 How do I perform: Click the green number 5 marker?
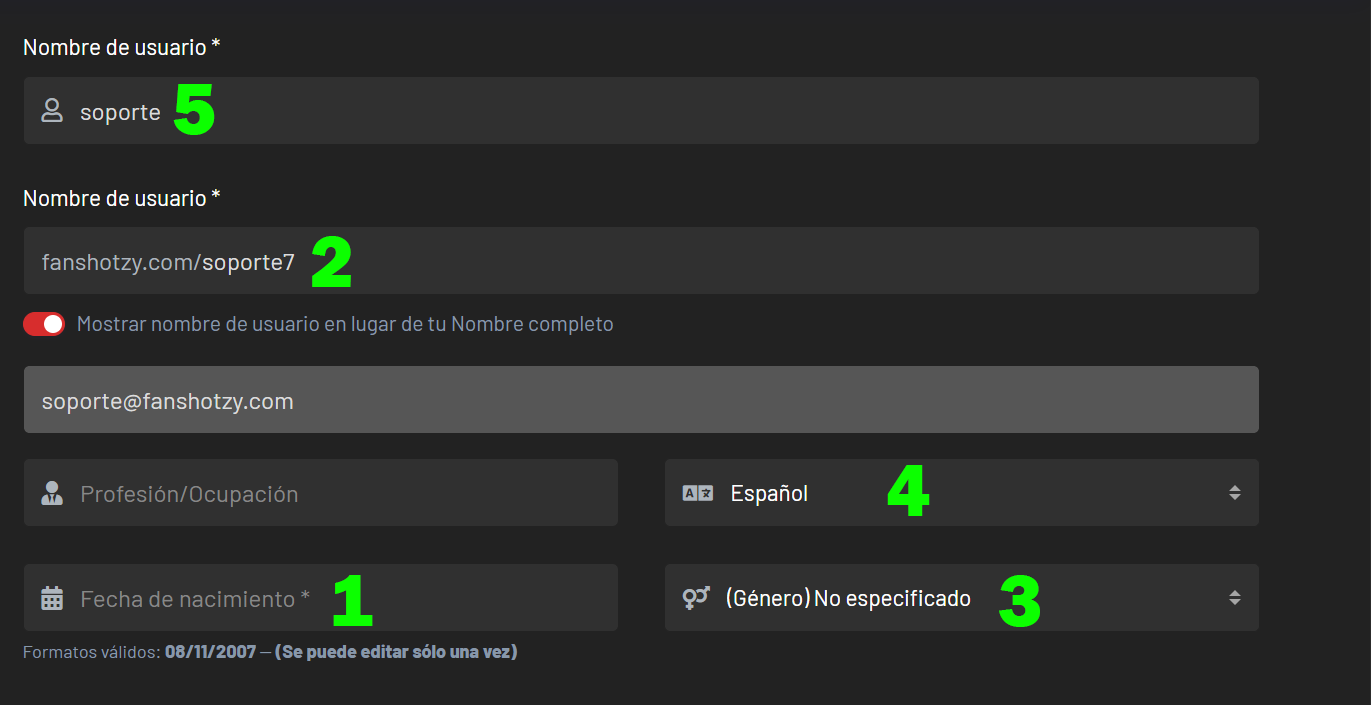[194, 110]
